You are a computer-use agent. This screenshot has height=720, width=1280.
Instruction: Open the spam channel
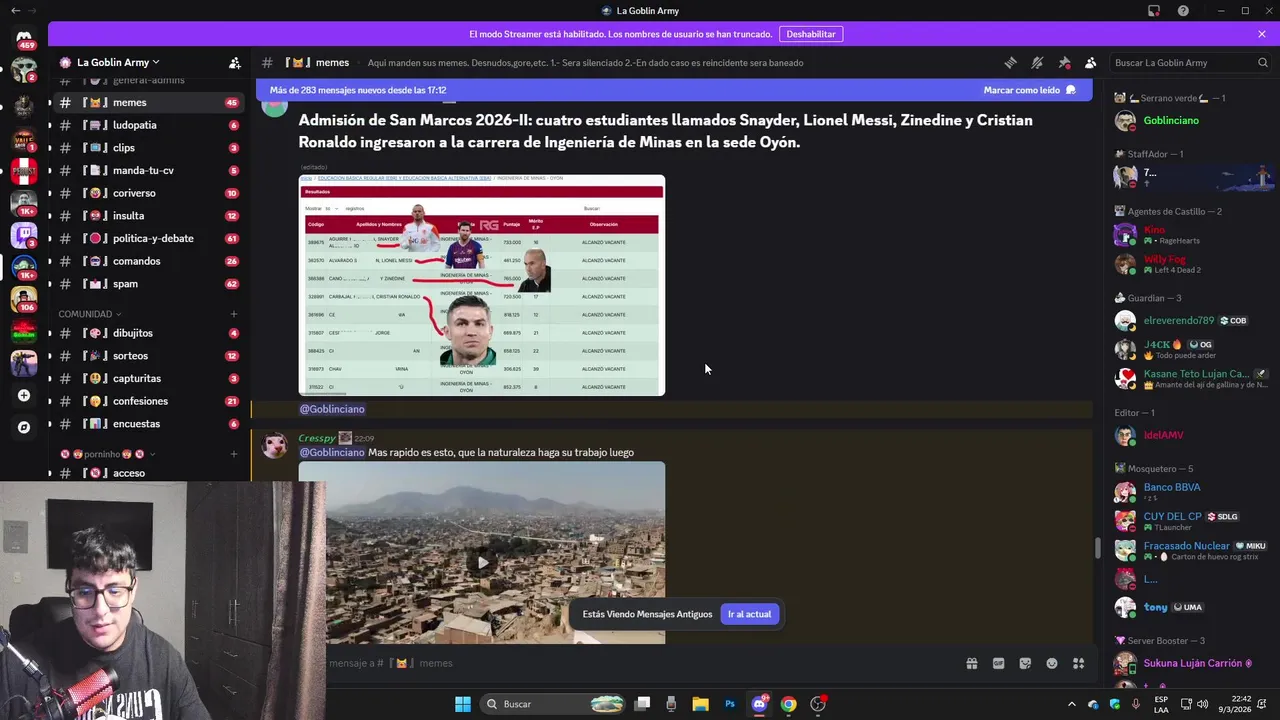pyautogui.click(x=148, y=284)
